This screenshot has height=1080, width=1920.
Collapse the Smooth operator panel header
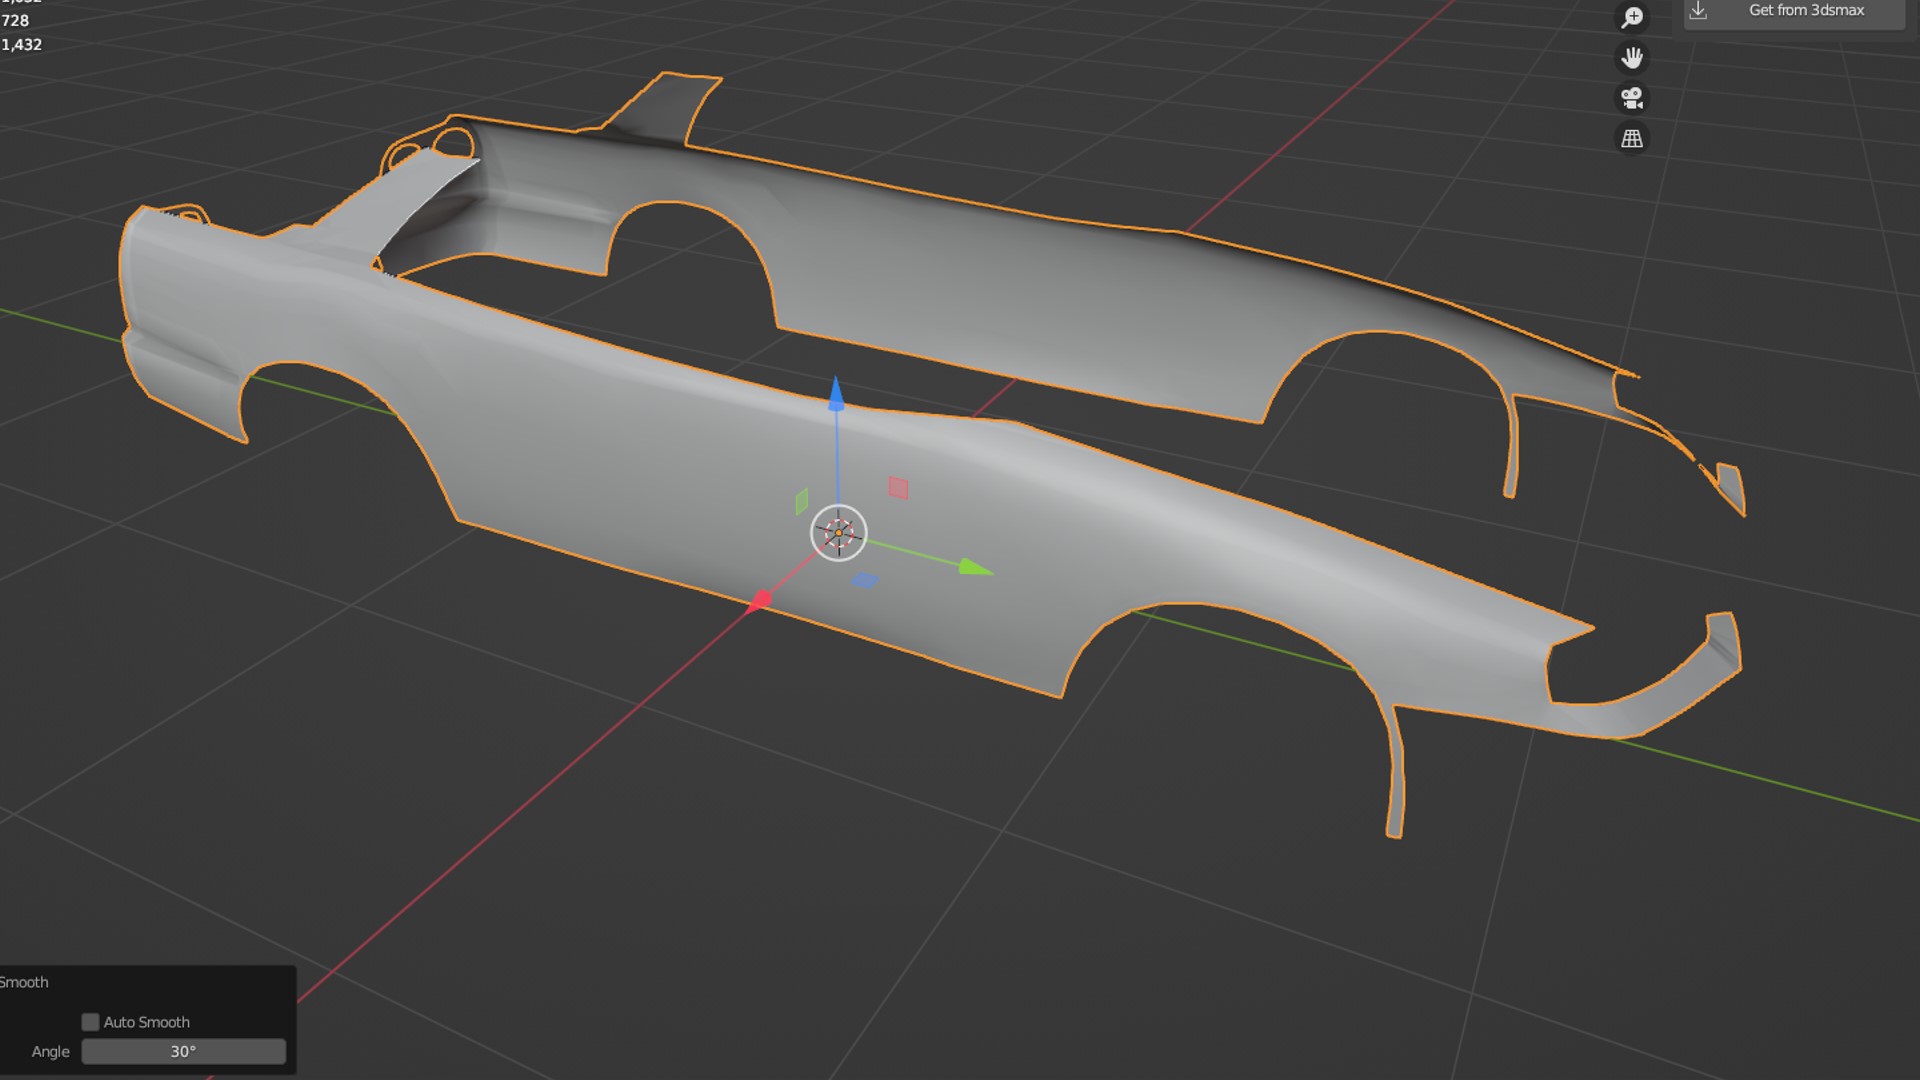coord(24,982)
